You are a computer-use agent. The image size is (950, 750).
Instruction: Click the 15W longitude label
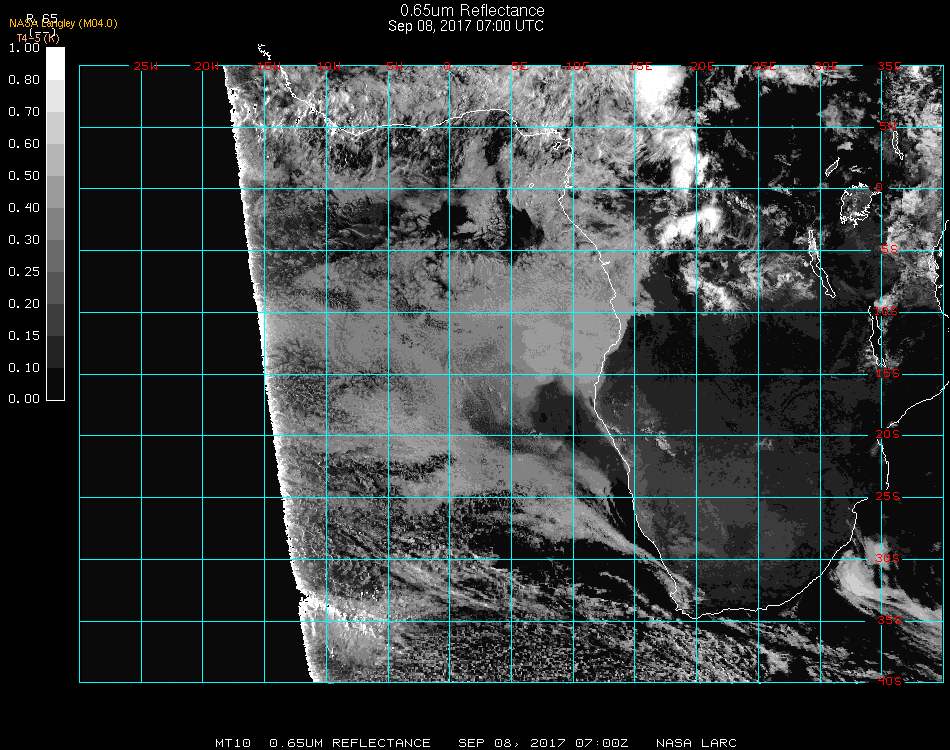click(x=268, y=67)
